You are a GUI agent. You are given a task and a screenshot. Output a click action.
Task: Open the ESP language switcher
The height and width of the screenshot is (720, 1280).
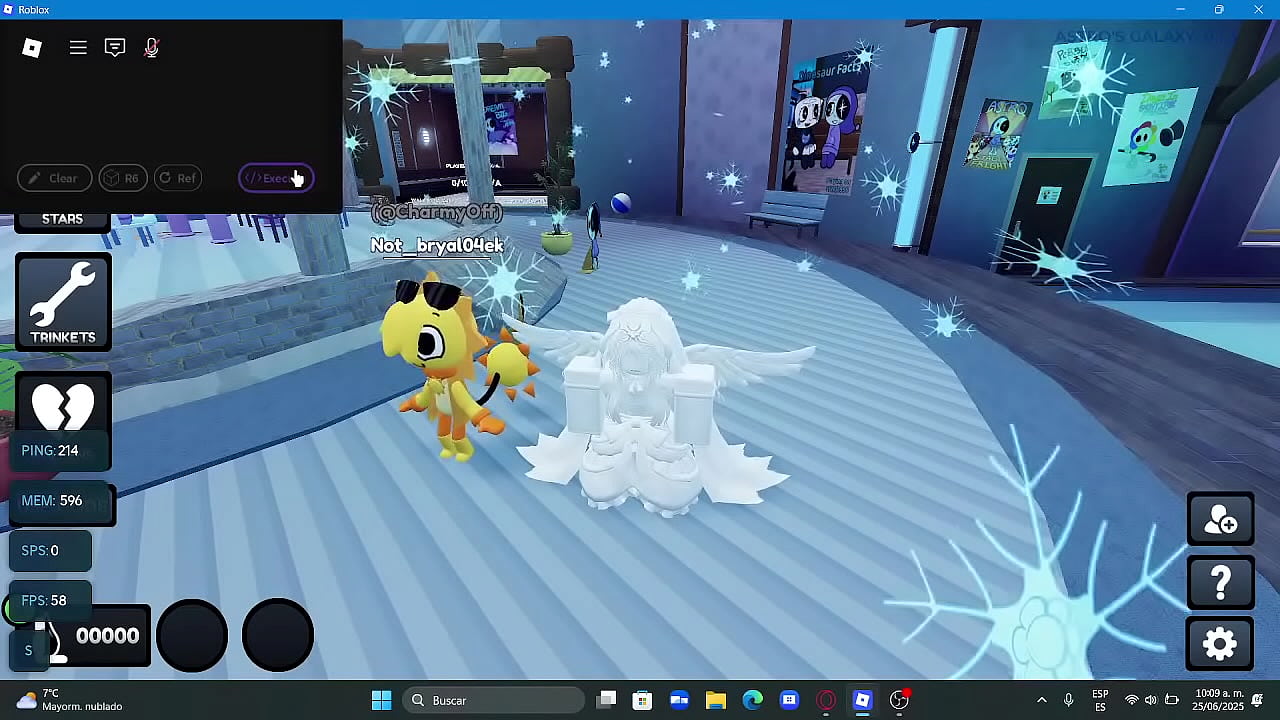coord(1100,699)
